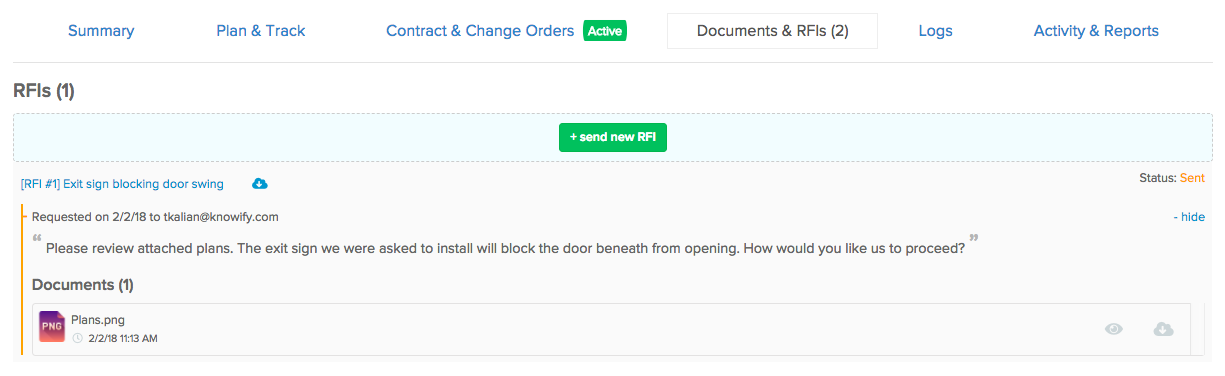Click the RFIs (1) section heading

coord(44,91)
